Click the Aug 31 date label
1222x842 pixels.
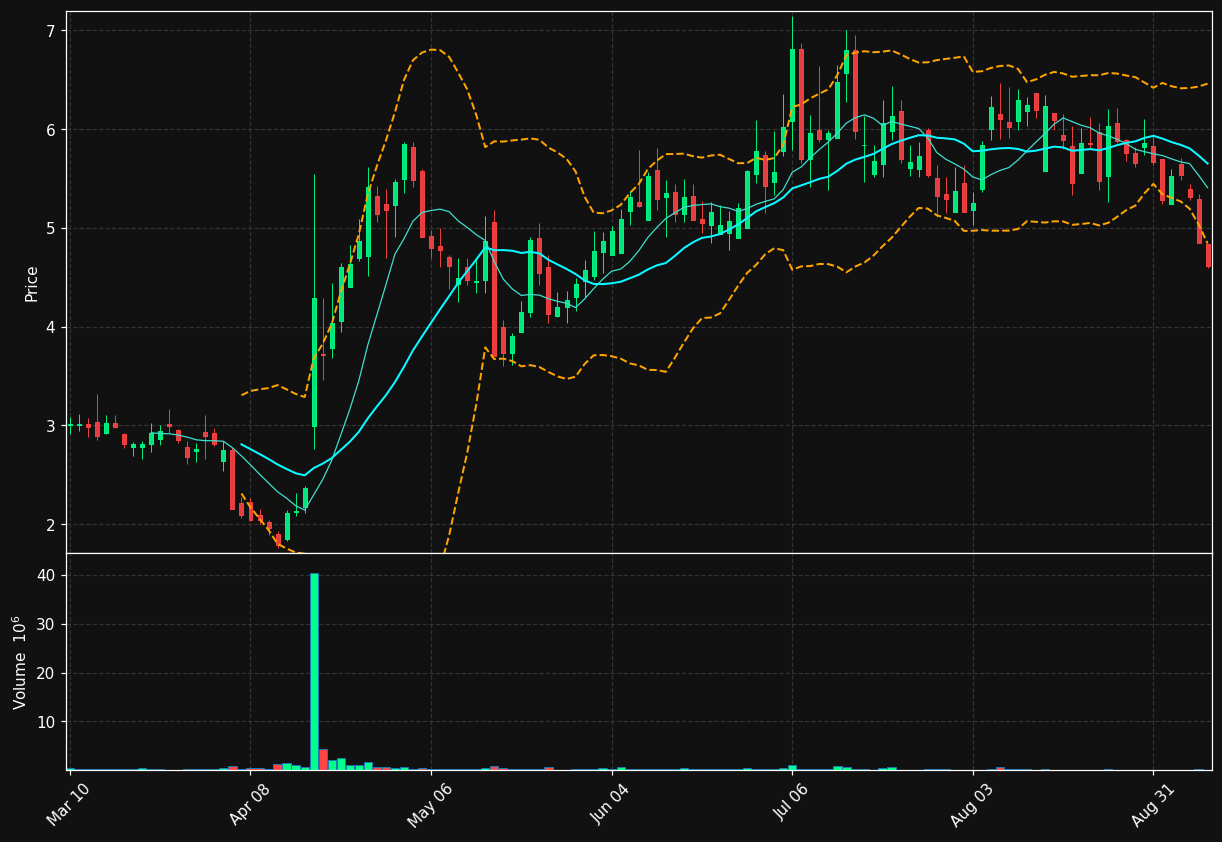pyautogui.click(x=1152, y=804)
